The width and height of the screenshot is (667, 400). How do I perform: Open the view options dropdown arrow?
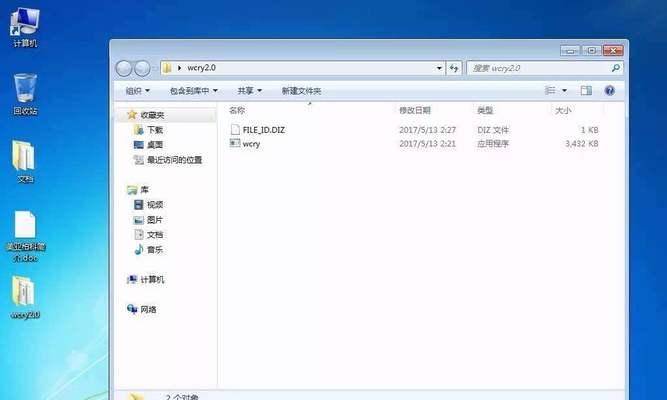point(564,91)
